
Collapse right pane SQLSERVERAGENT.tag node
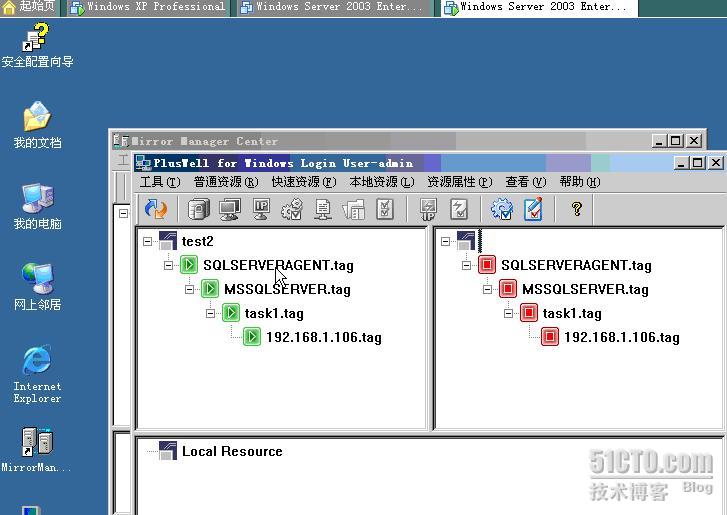click(x=466, y=265)
